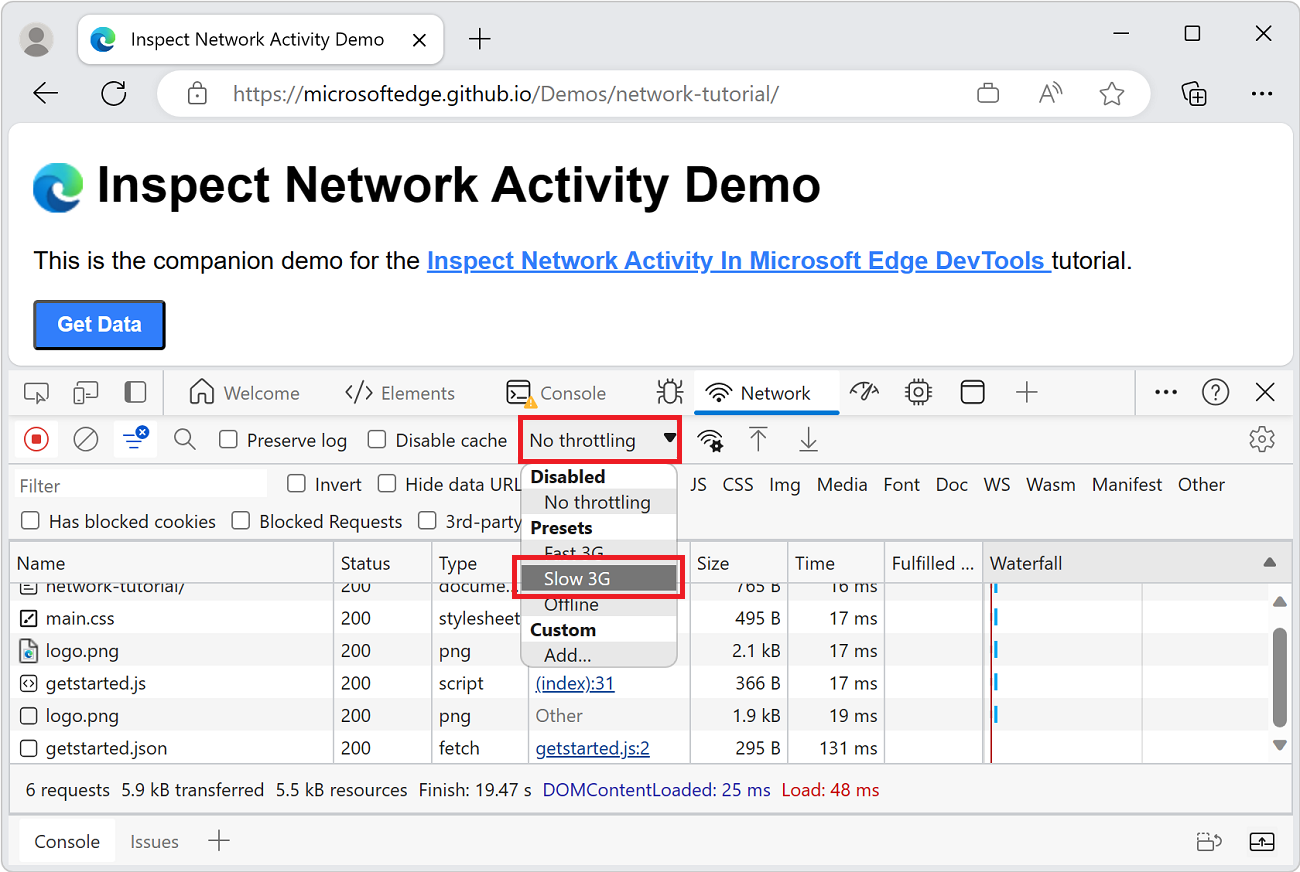Viewport: 1300px width, 872px height.
Task: Filter requests by Manifest type
Action: (1127, 484)
